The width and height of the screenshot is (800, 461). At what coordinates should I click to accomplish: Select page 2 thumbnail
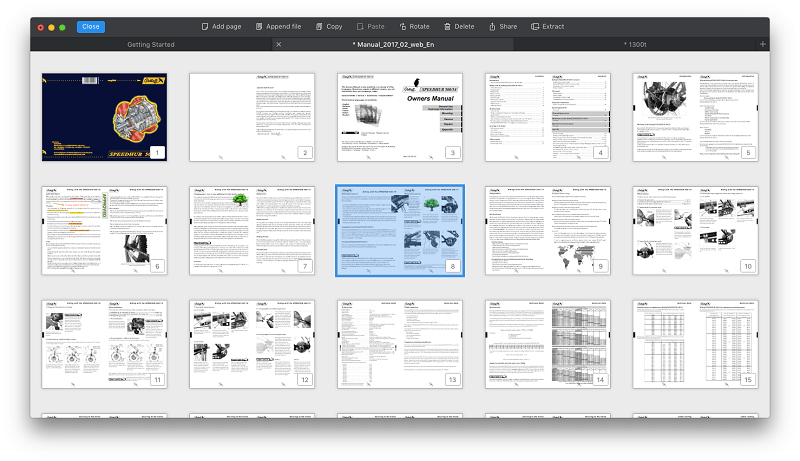252,117
